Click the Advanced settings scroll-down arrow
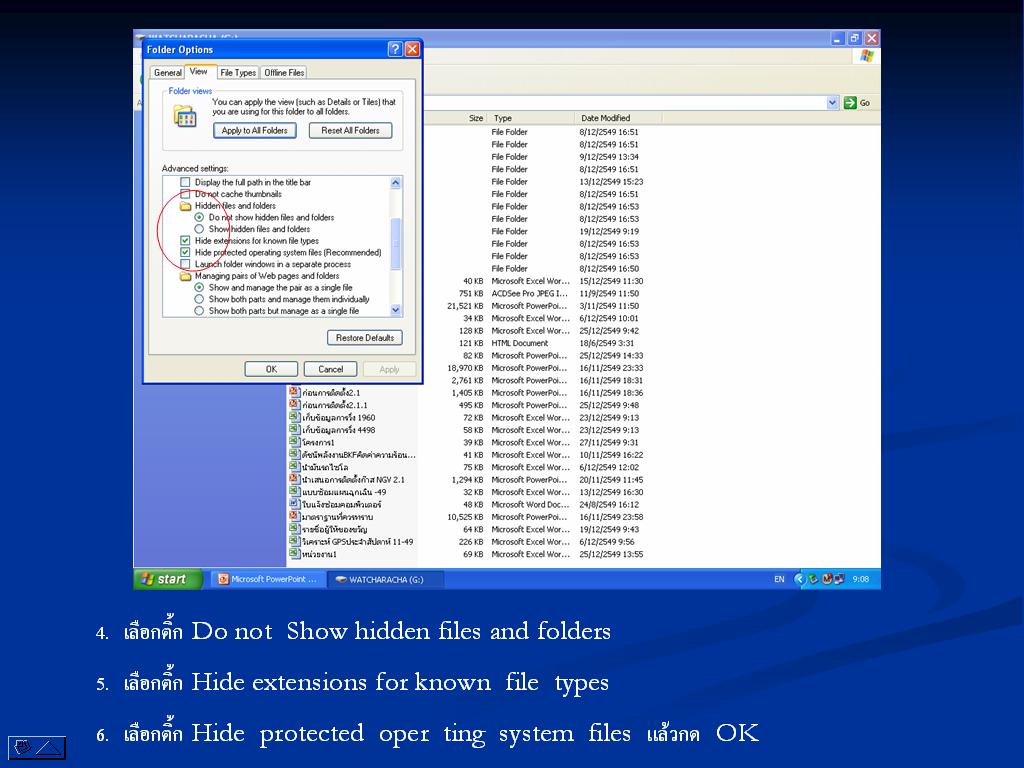 click(396, 311)
